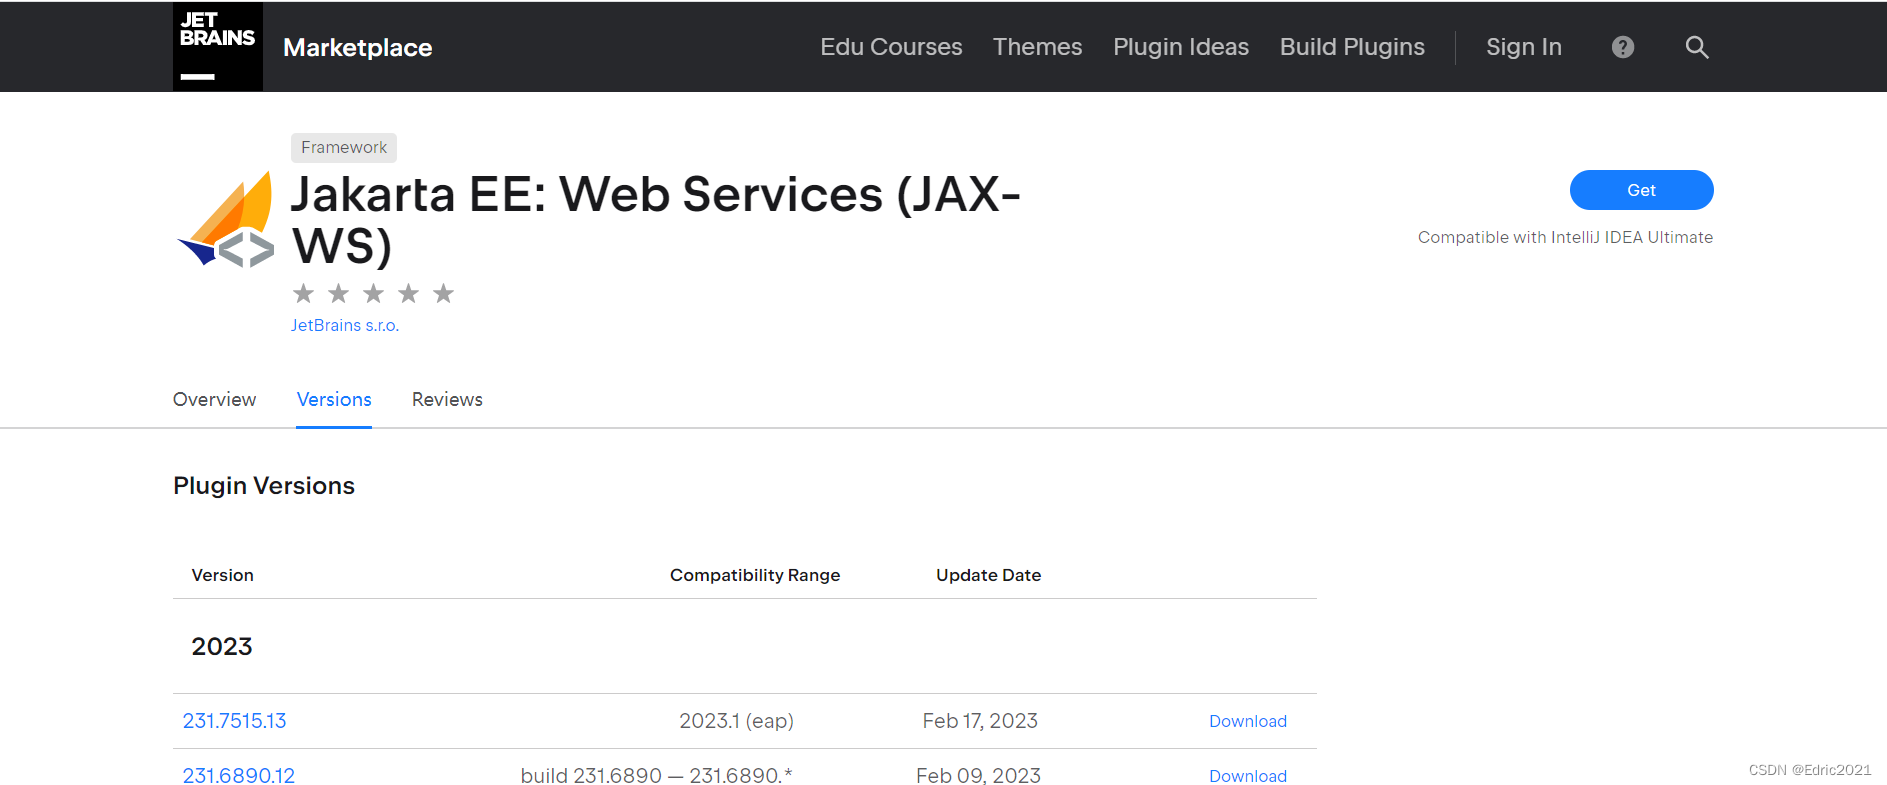Viewport: 1887px width, 785px height.
Task: Click the star rating row
Action: tap(373, 293)
